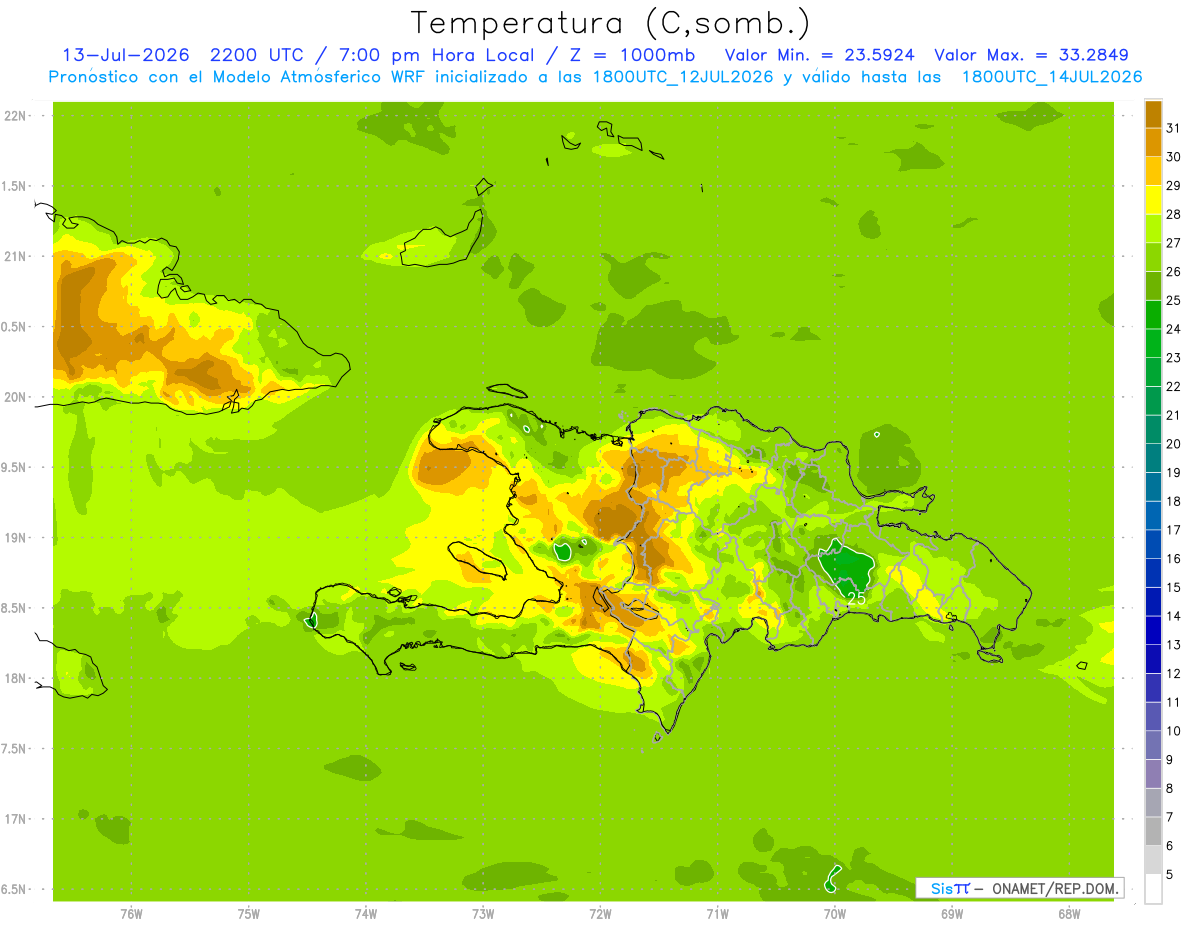Click the "70W" longitude label
This screenshot has width=1200, height=927.
point(835,913)
